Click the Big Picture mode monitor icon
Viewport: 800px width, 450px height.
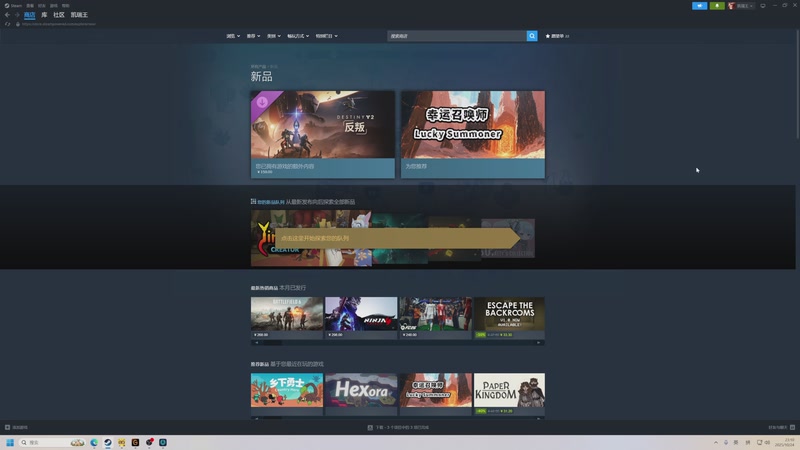coord(763,6)
